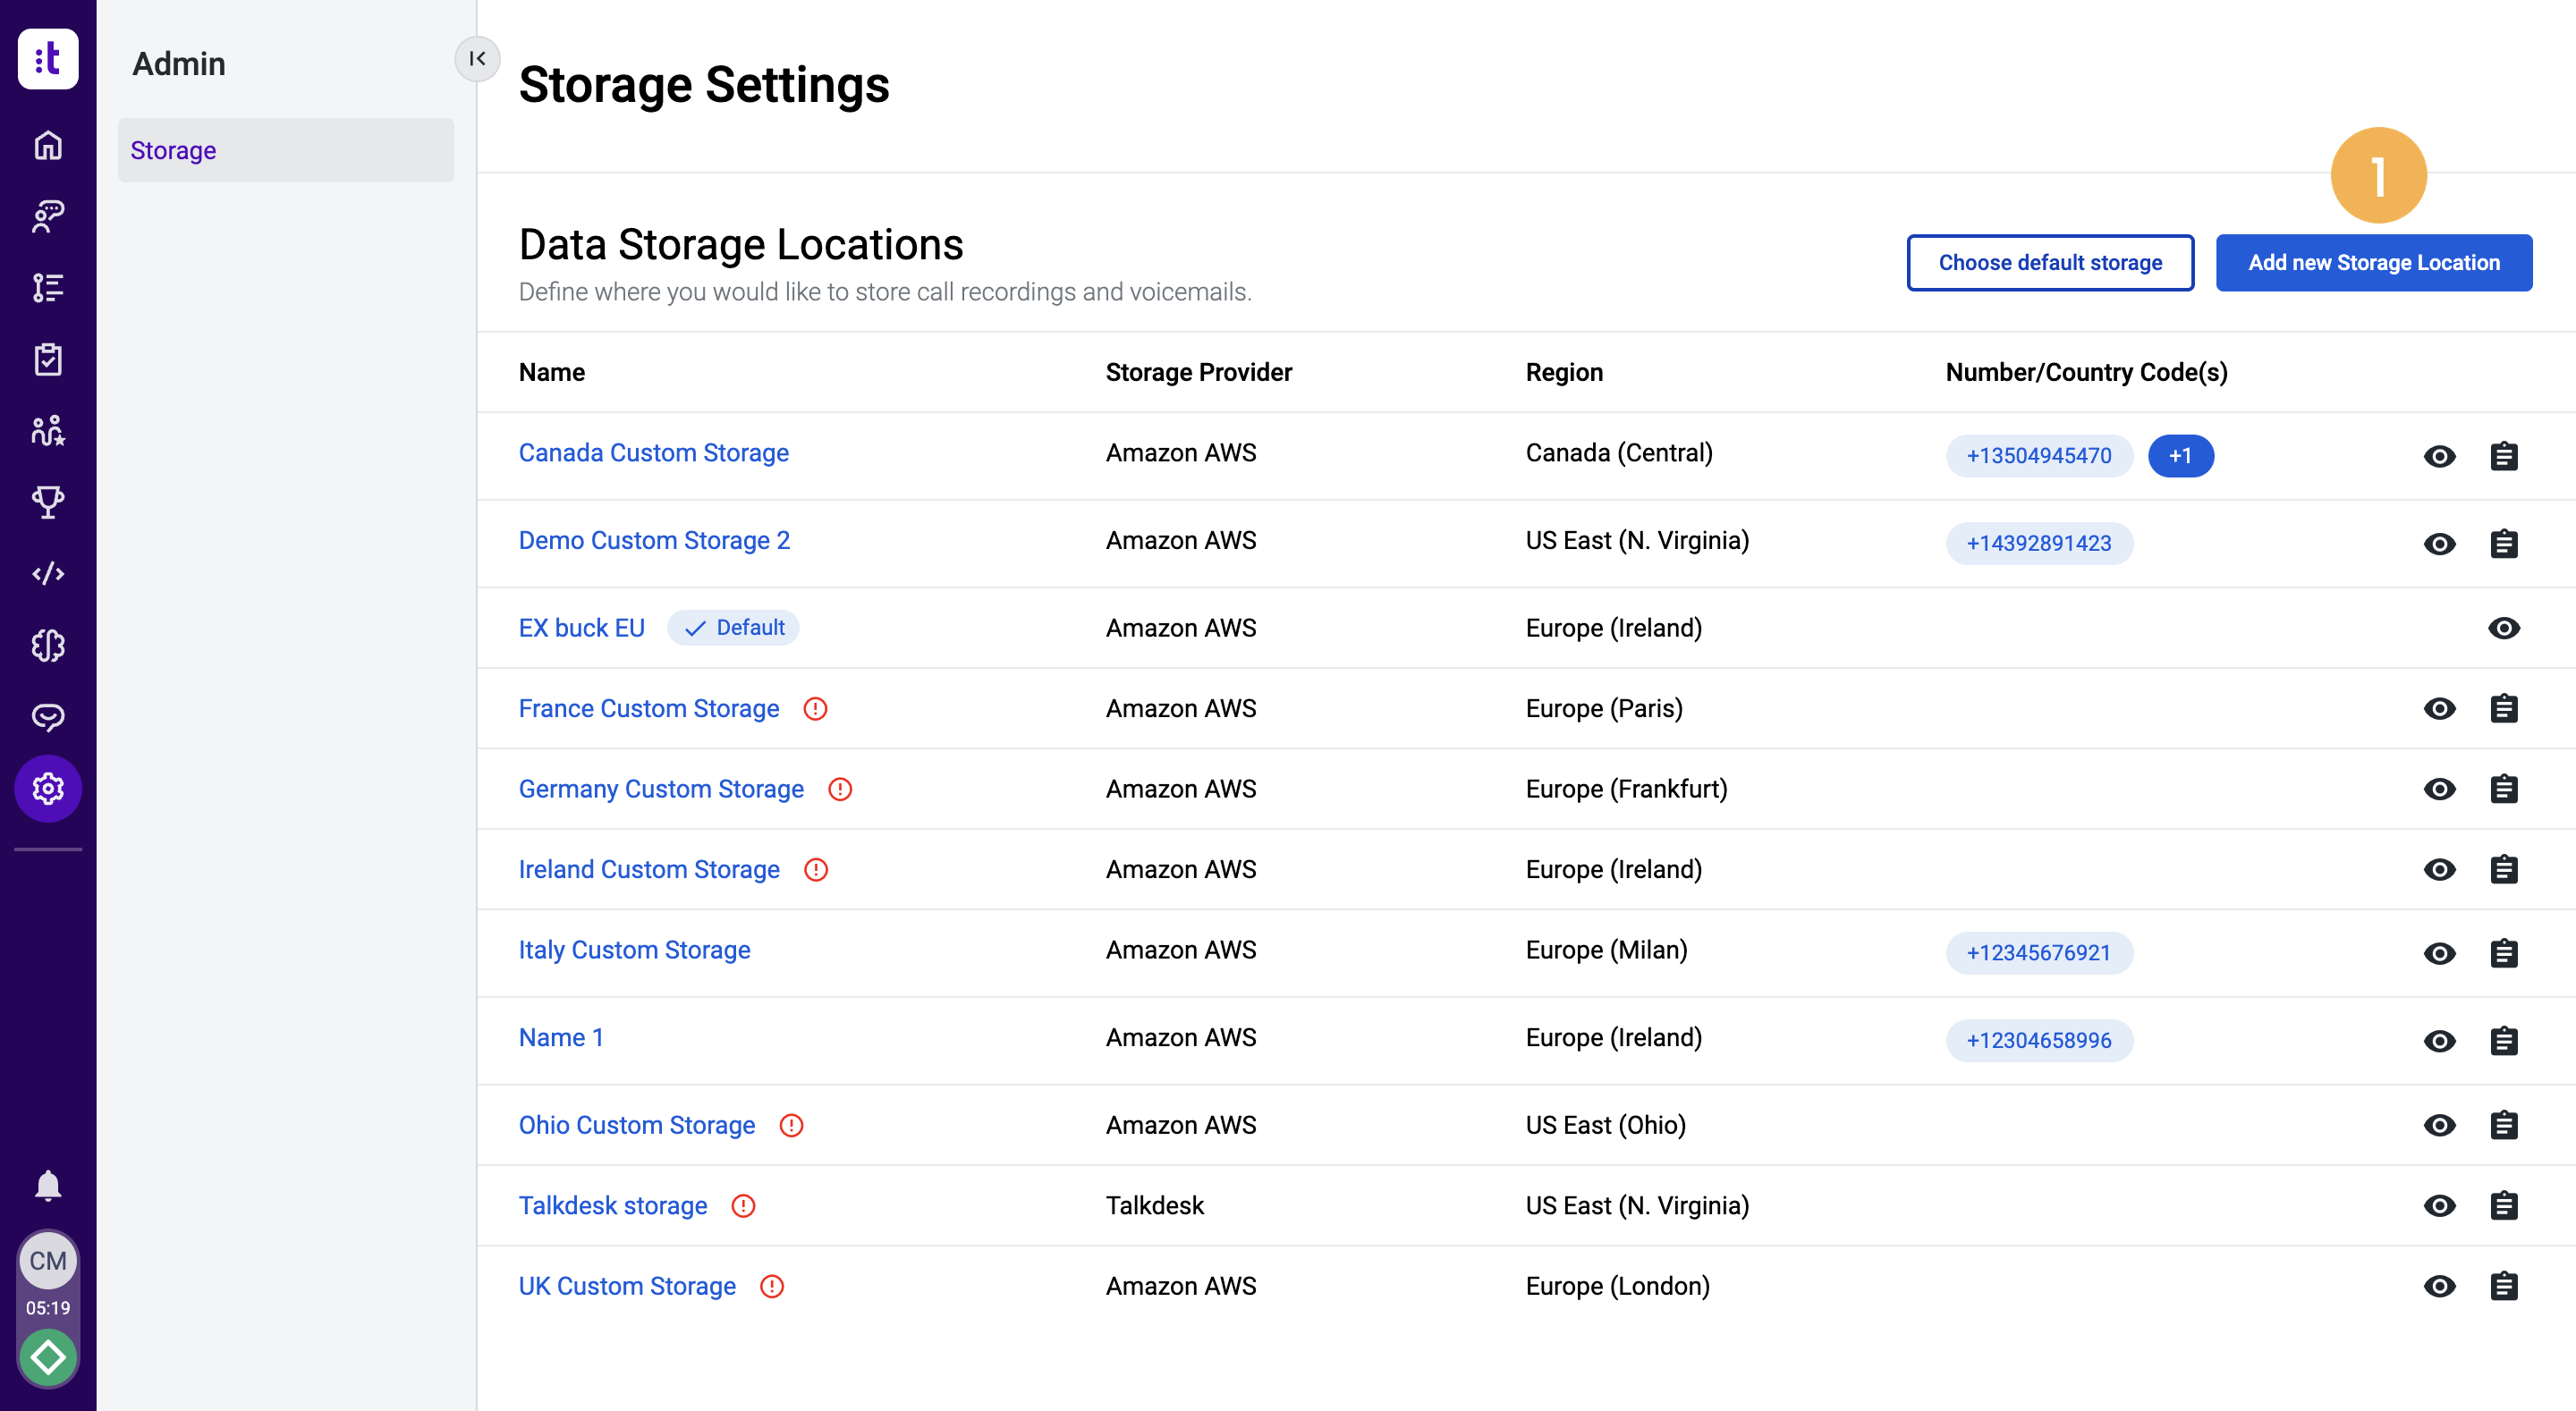Viewport: 2576px width, 1411px height.
Task: Toggle eye icon for UK Custom Storage
Action: click(x=2436, y=1284)
